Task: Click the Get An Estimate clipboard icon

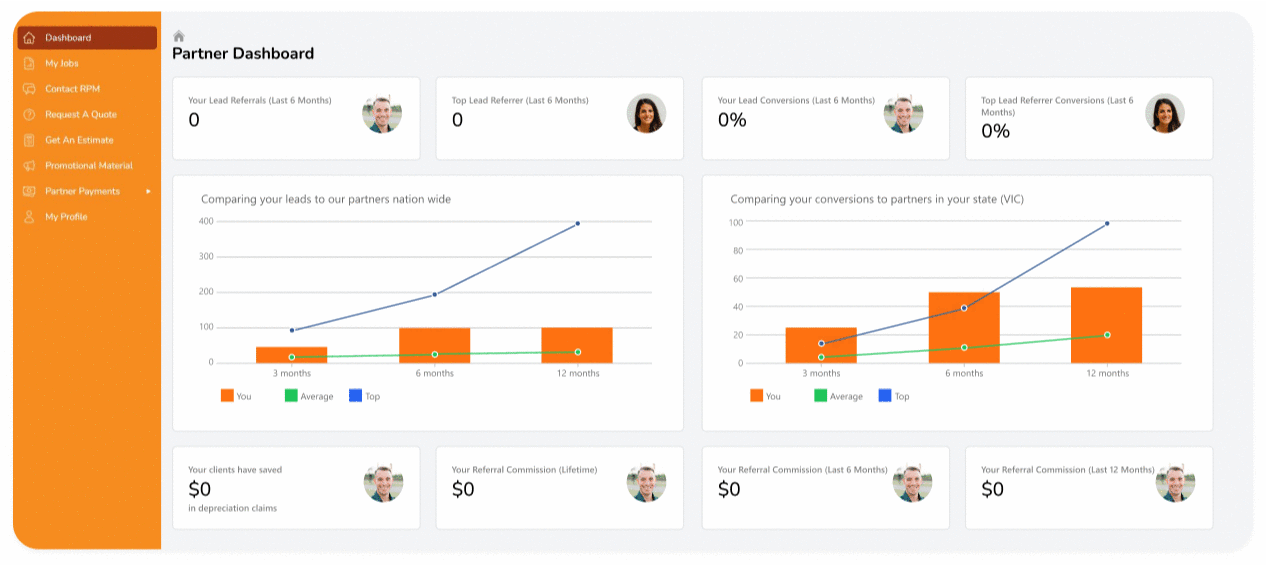Action: (29, 140)
